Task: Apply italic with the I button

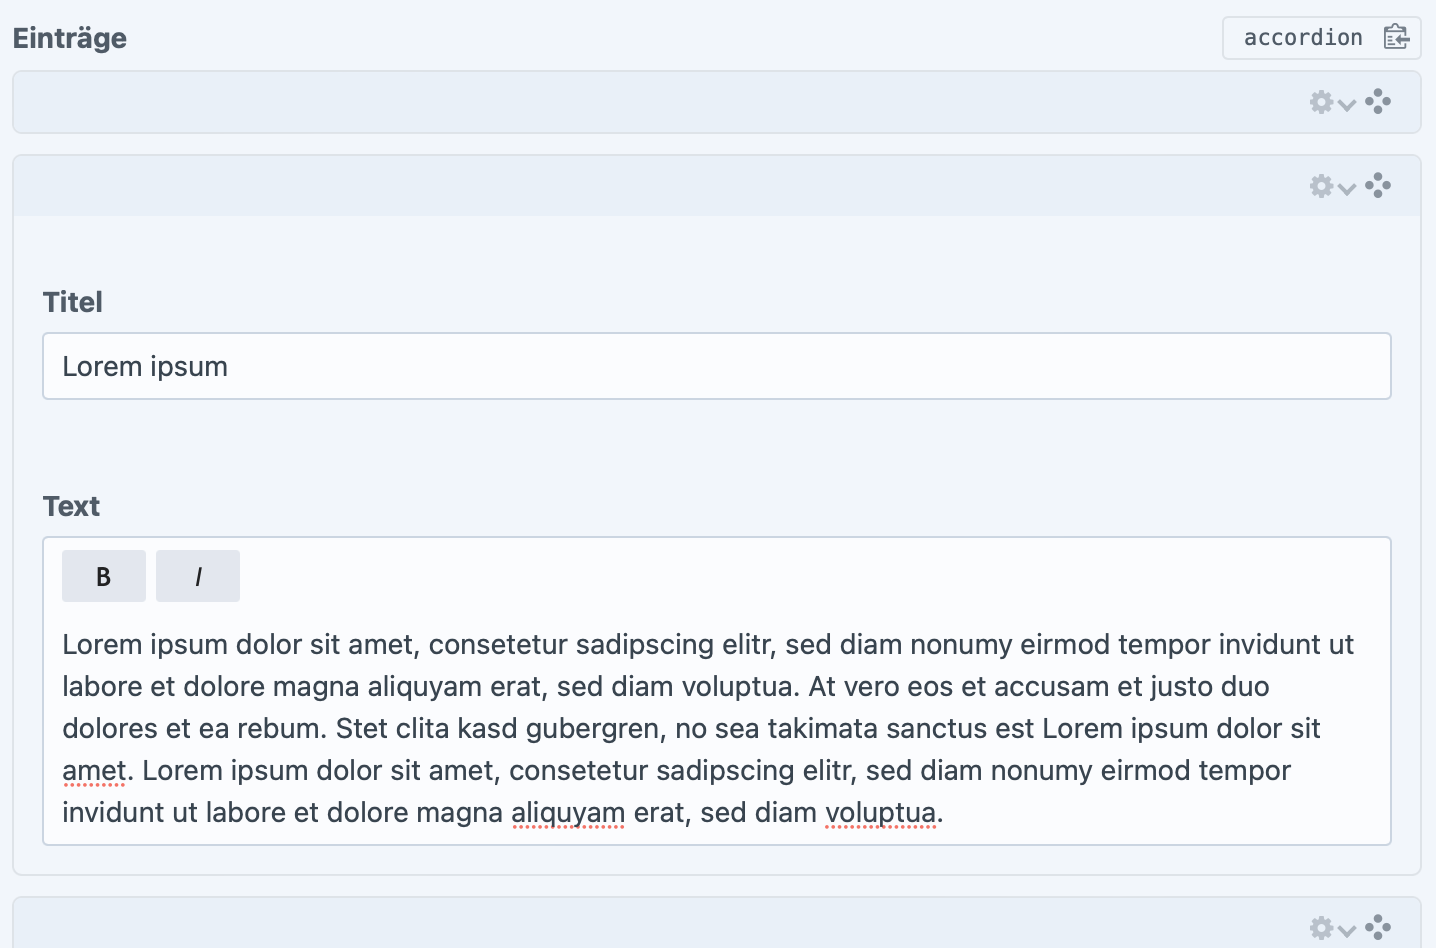Action: [197, 576]
